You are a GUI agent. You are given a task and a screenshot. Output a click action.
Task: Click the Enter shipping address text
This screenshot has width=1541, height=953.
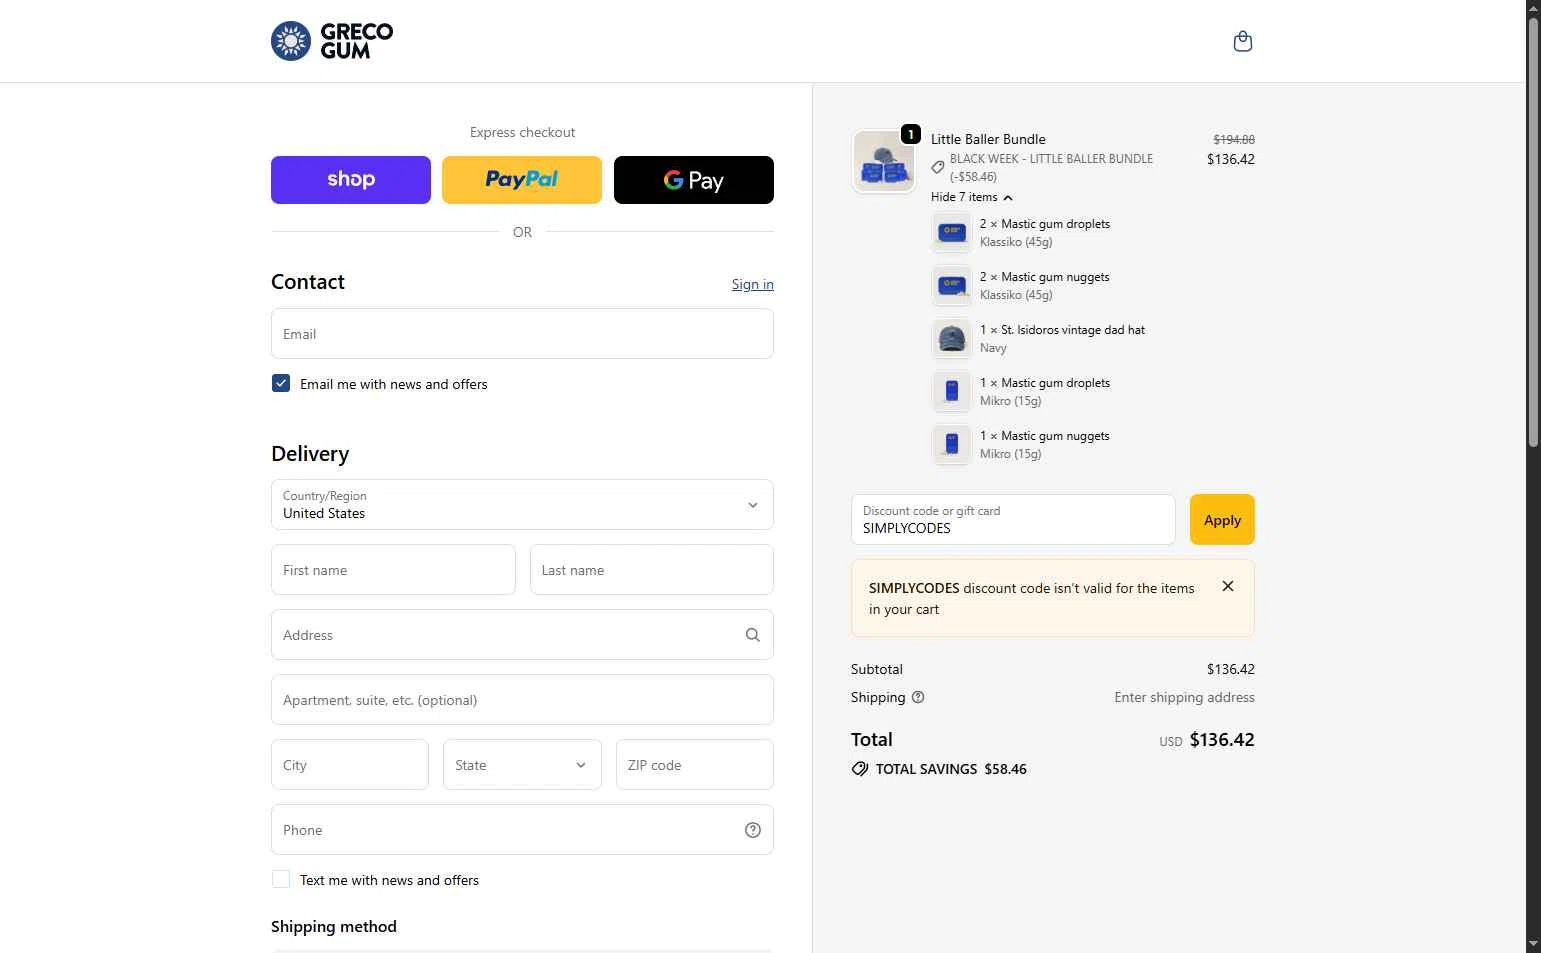point(1185,698)
